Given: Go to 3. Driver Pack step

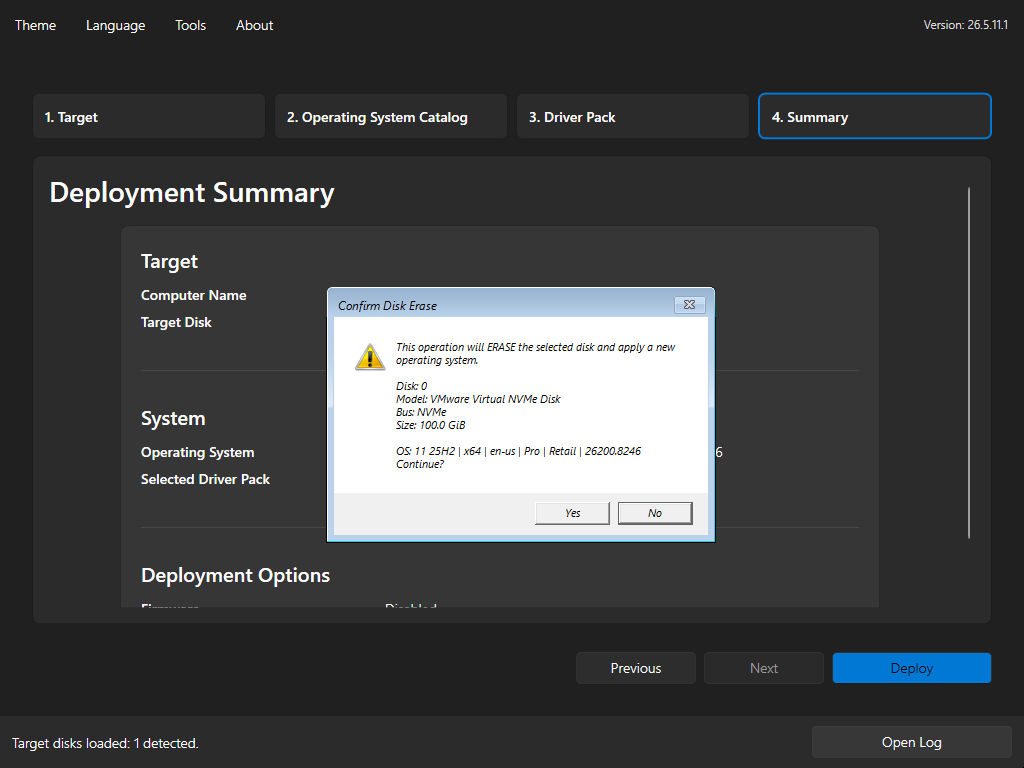Looking at the screenshot, I should tap(632, 116).
